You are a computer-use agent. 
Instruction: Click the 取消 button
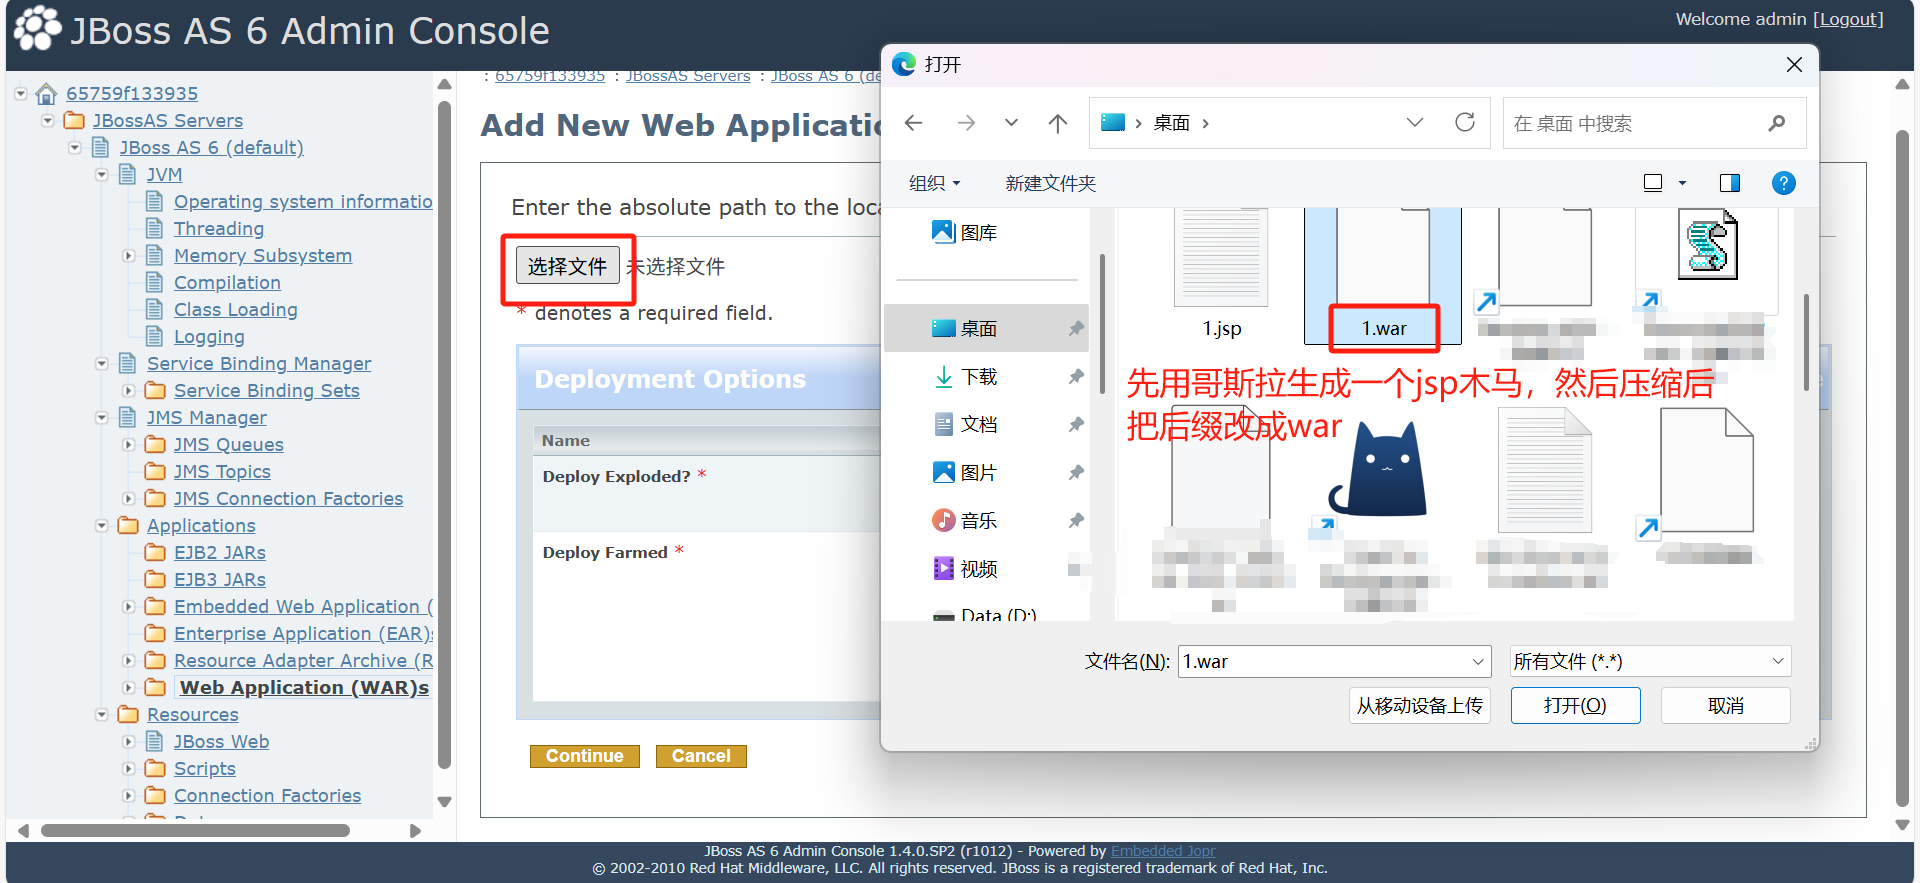pyautogui.click(x=1725, y=705)
